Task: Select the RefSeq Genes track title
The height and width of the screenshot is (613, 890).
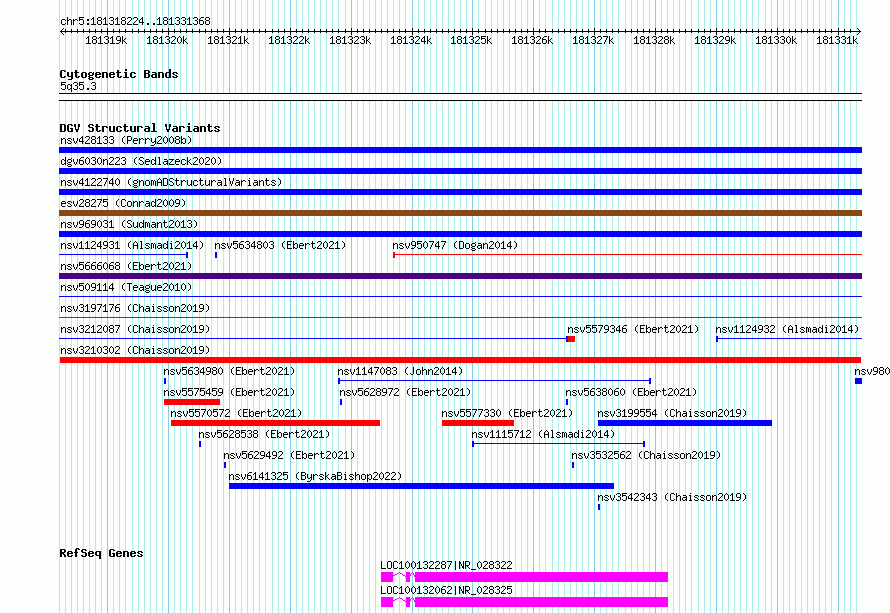Action: [x=101, y=553]
